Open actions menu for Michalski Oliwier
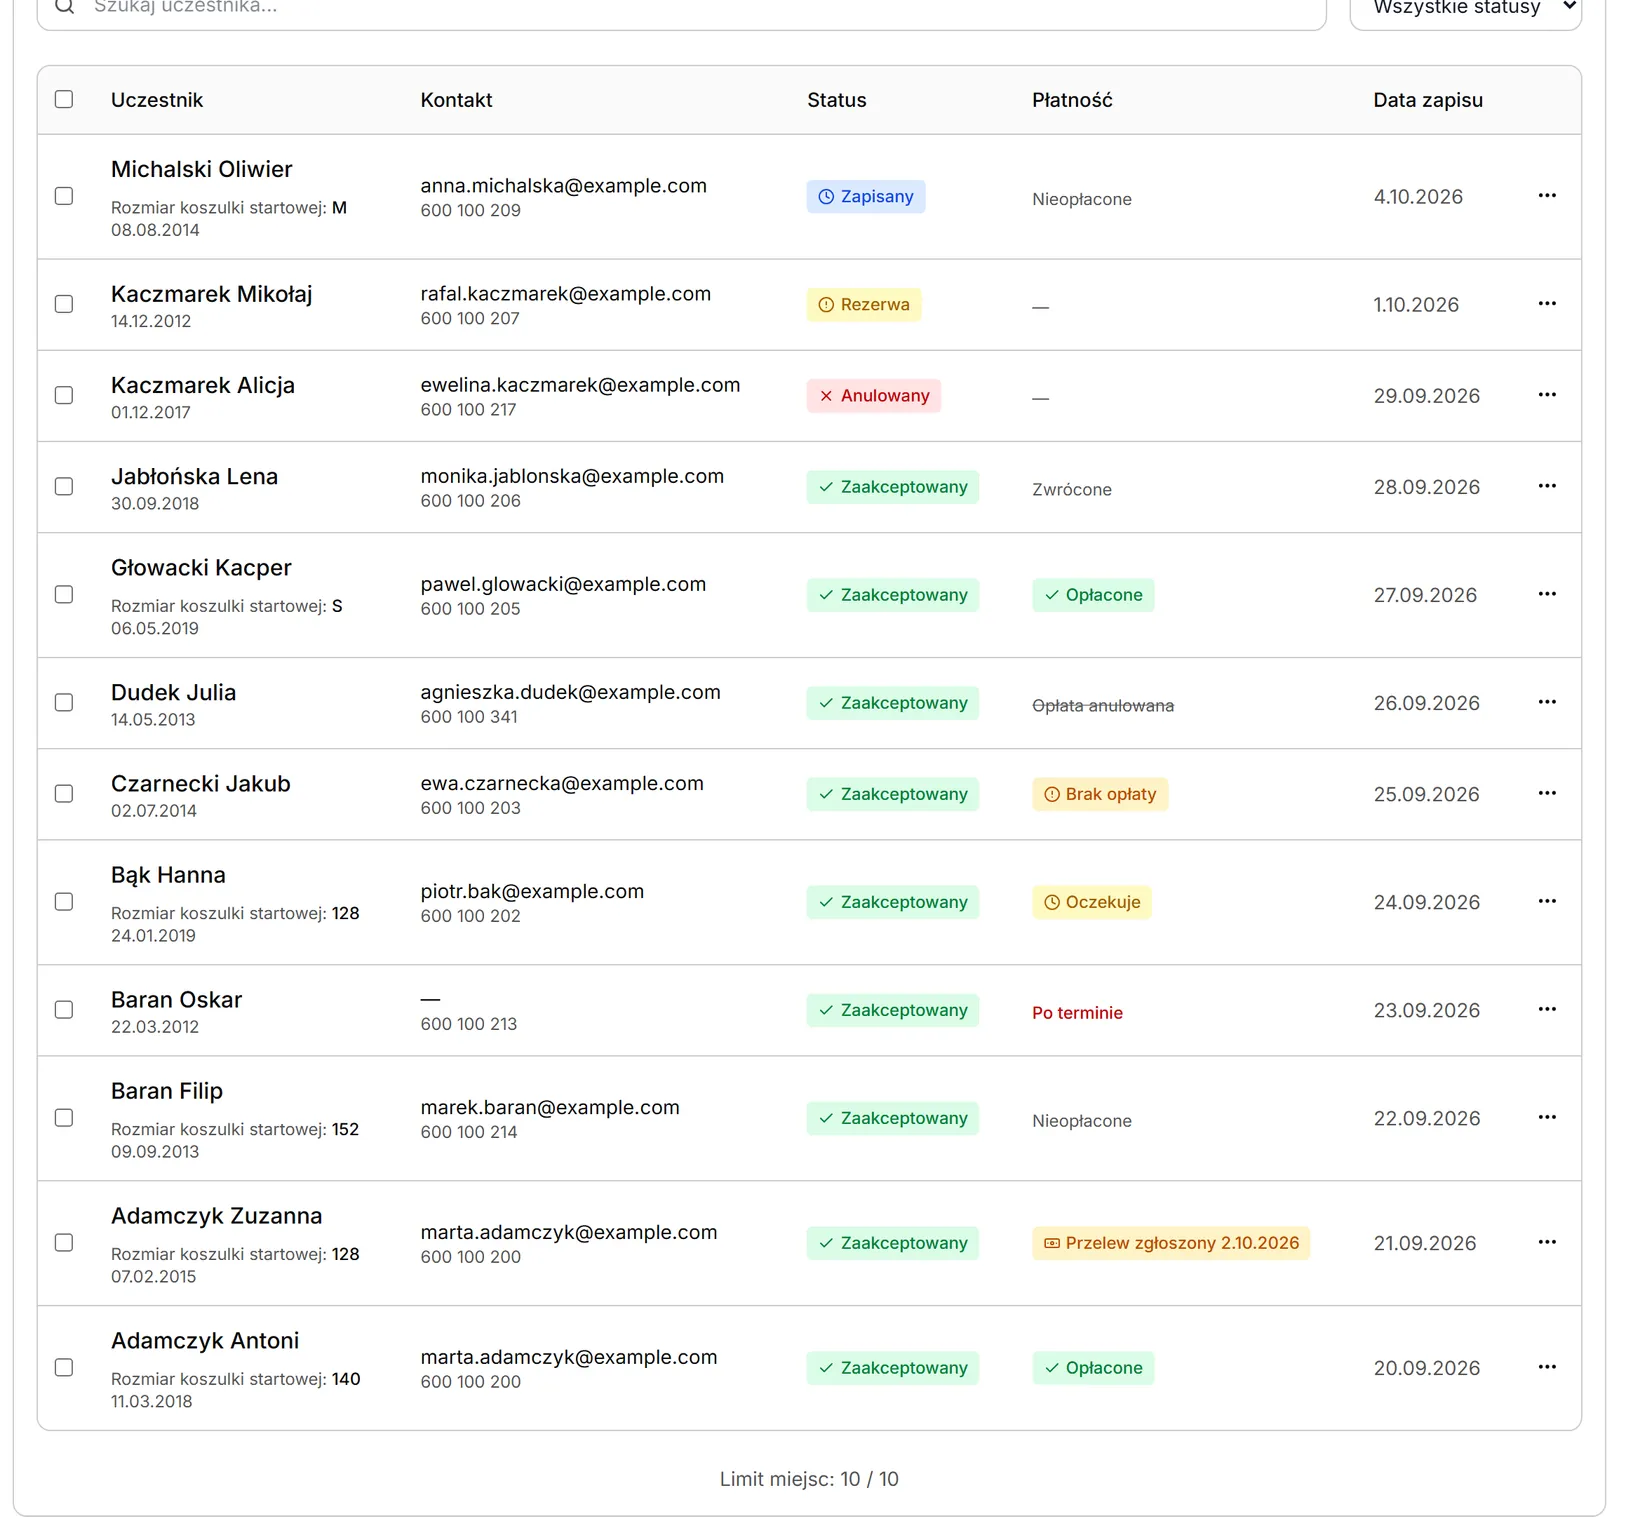Image resolution: width=1640 pixels, height=1517 pixels. tap(1547, 196)
